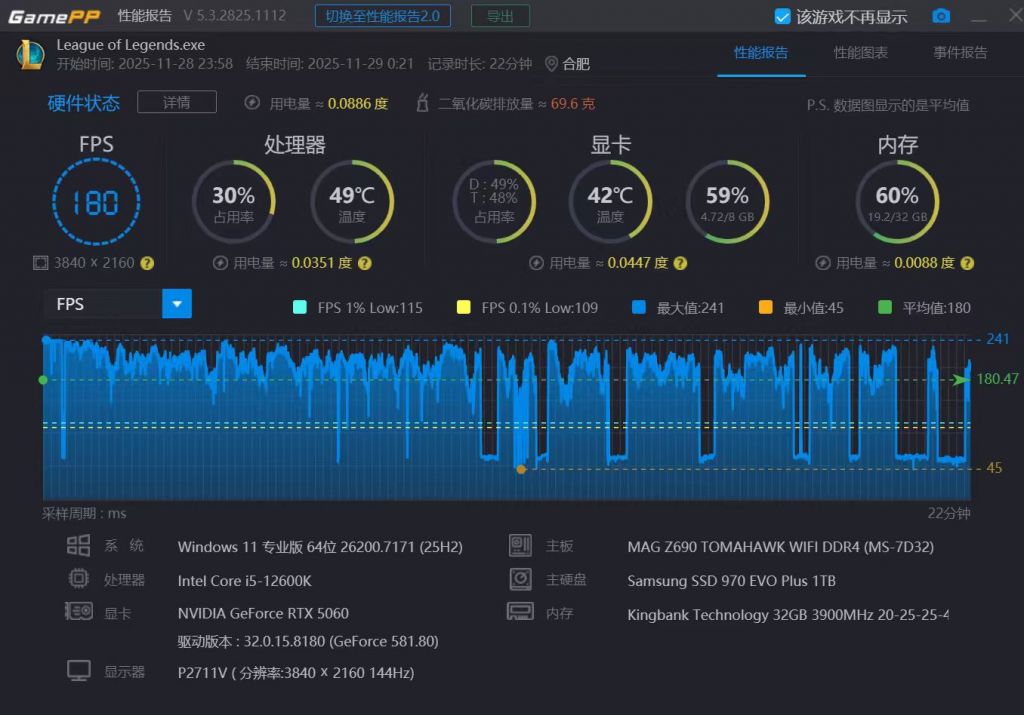Toggle FPS 1% Low legend series
The height and width of the screenshot is (715, 1024).
(x=300, y=307)
